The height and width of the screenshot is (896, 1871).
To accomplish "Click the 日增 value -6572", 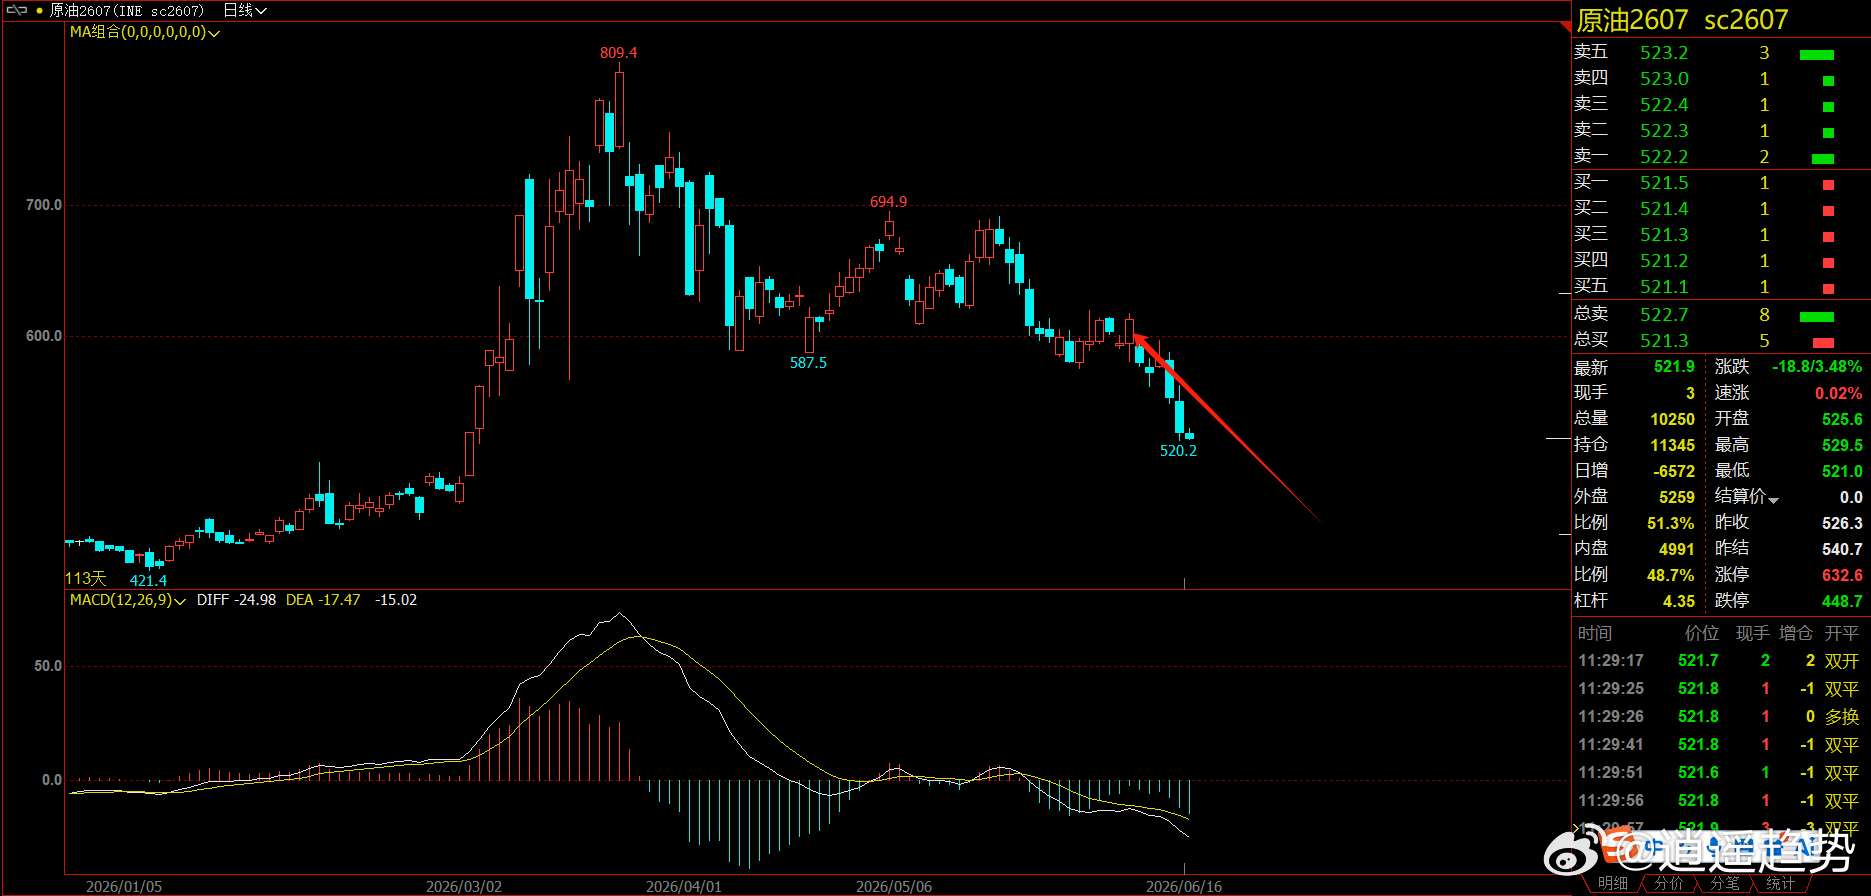I will 1674,471.
